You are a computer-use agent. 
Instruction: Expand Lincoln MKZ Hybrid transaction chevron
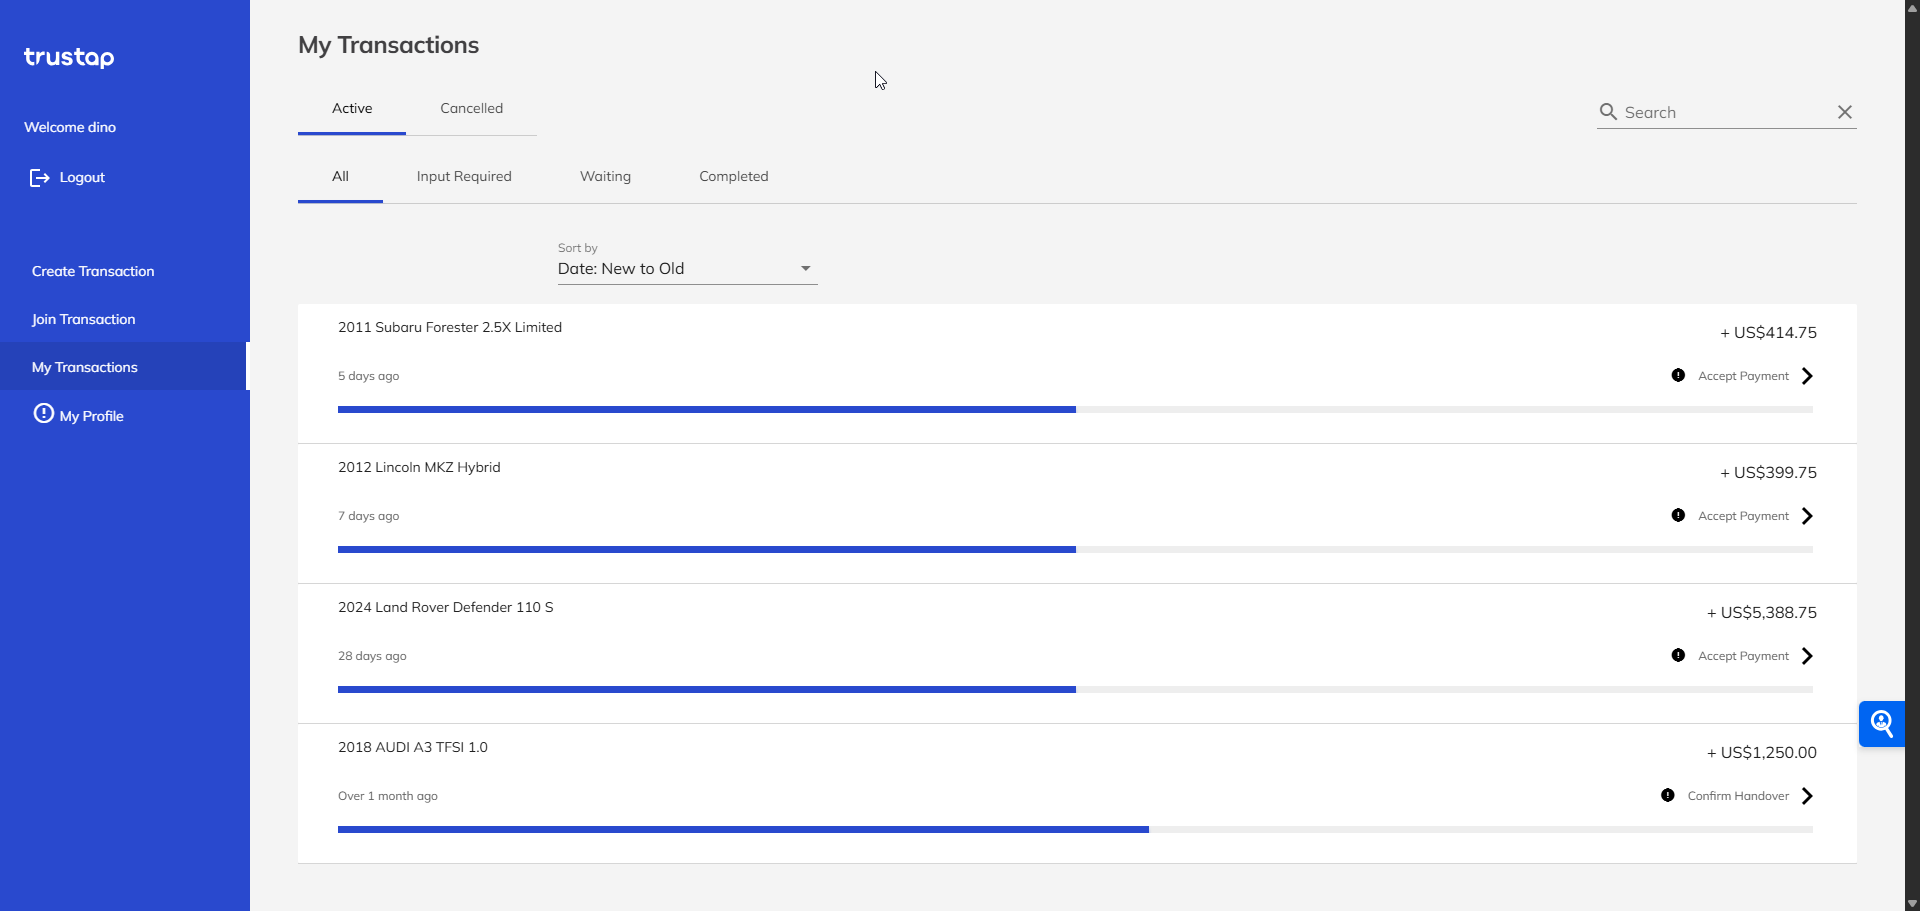[x=1807, y=516]
